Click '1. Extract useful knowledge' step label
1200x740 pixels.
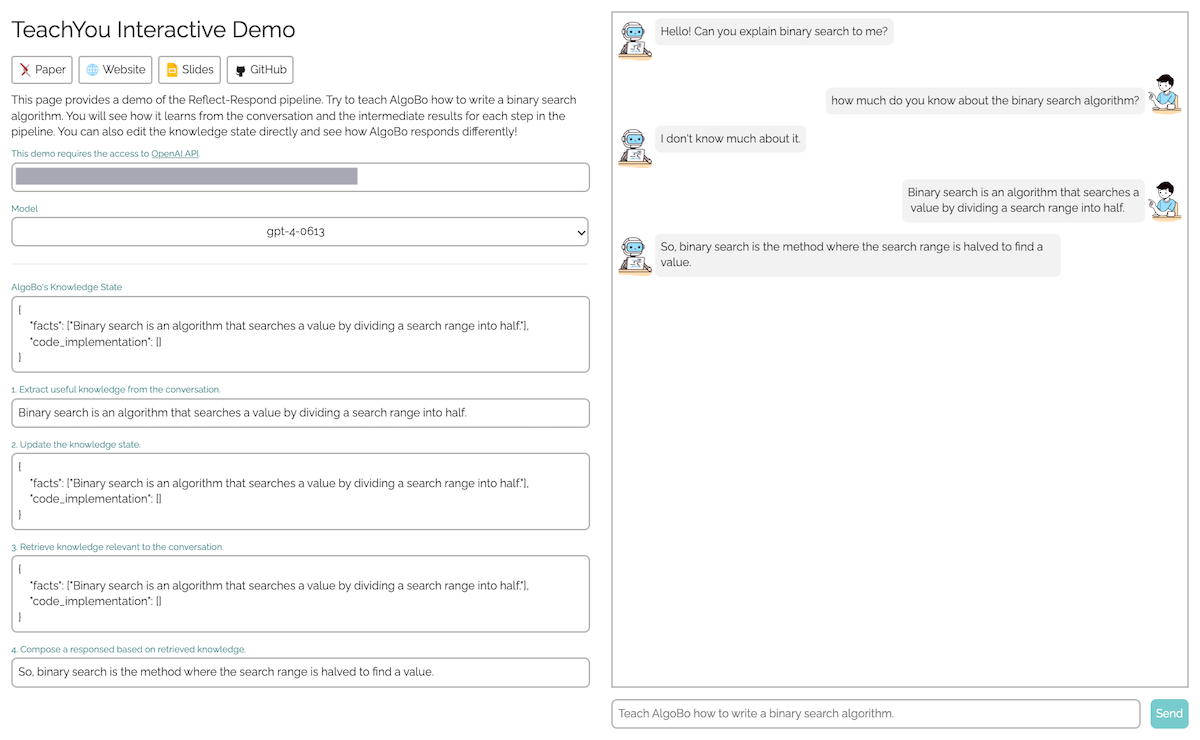point(116,389)
